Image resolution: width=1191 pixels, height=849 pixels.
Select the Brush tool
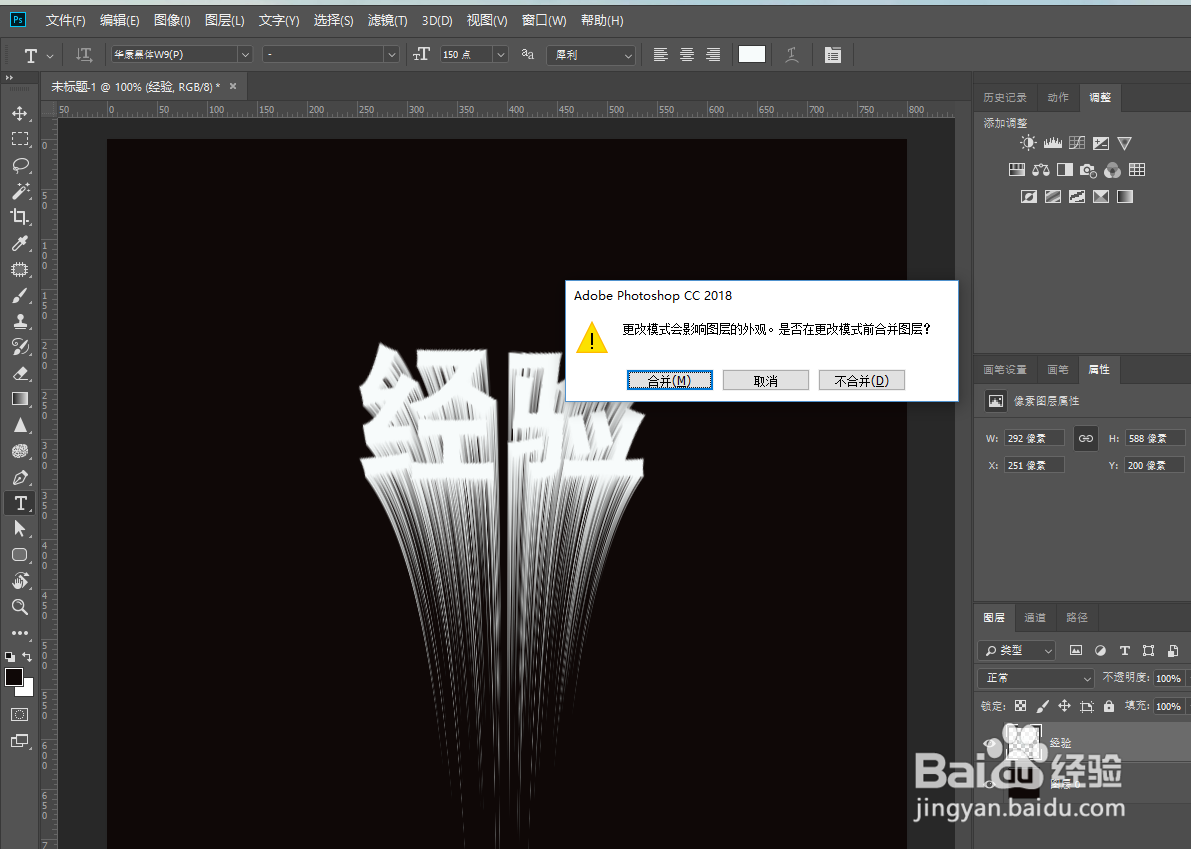coord(20,295)
